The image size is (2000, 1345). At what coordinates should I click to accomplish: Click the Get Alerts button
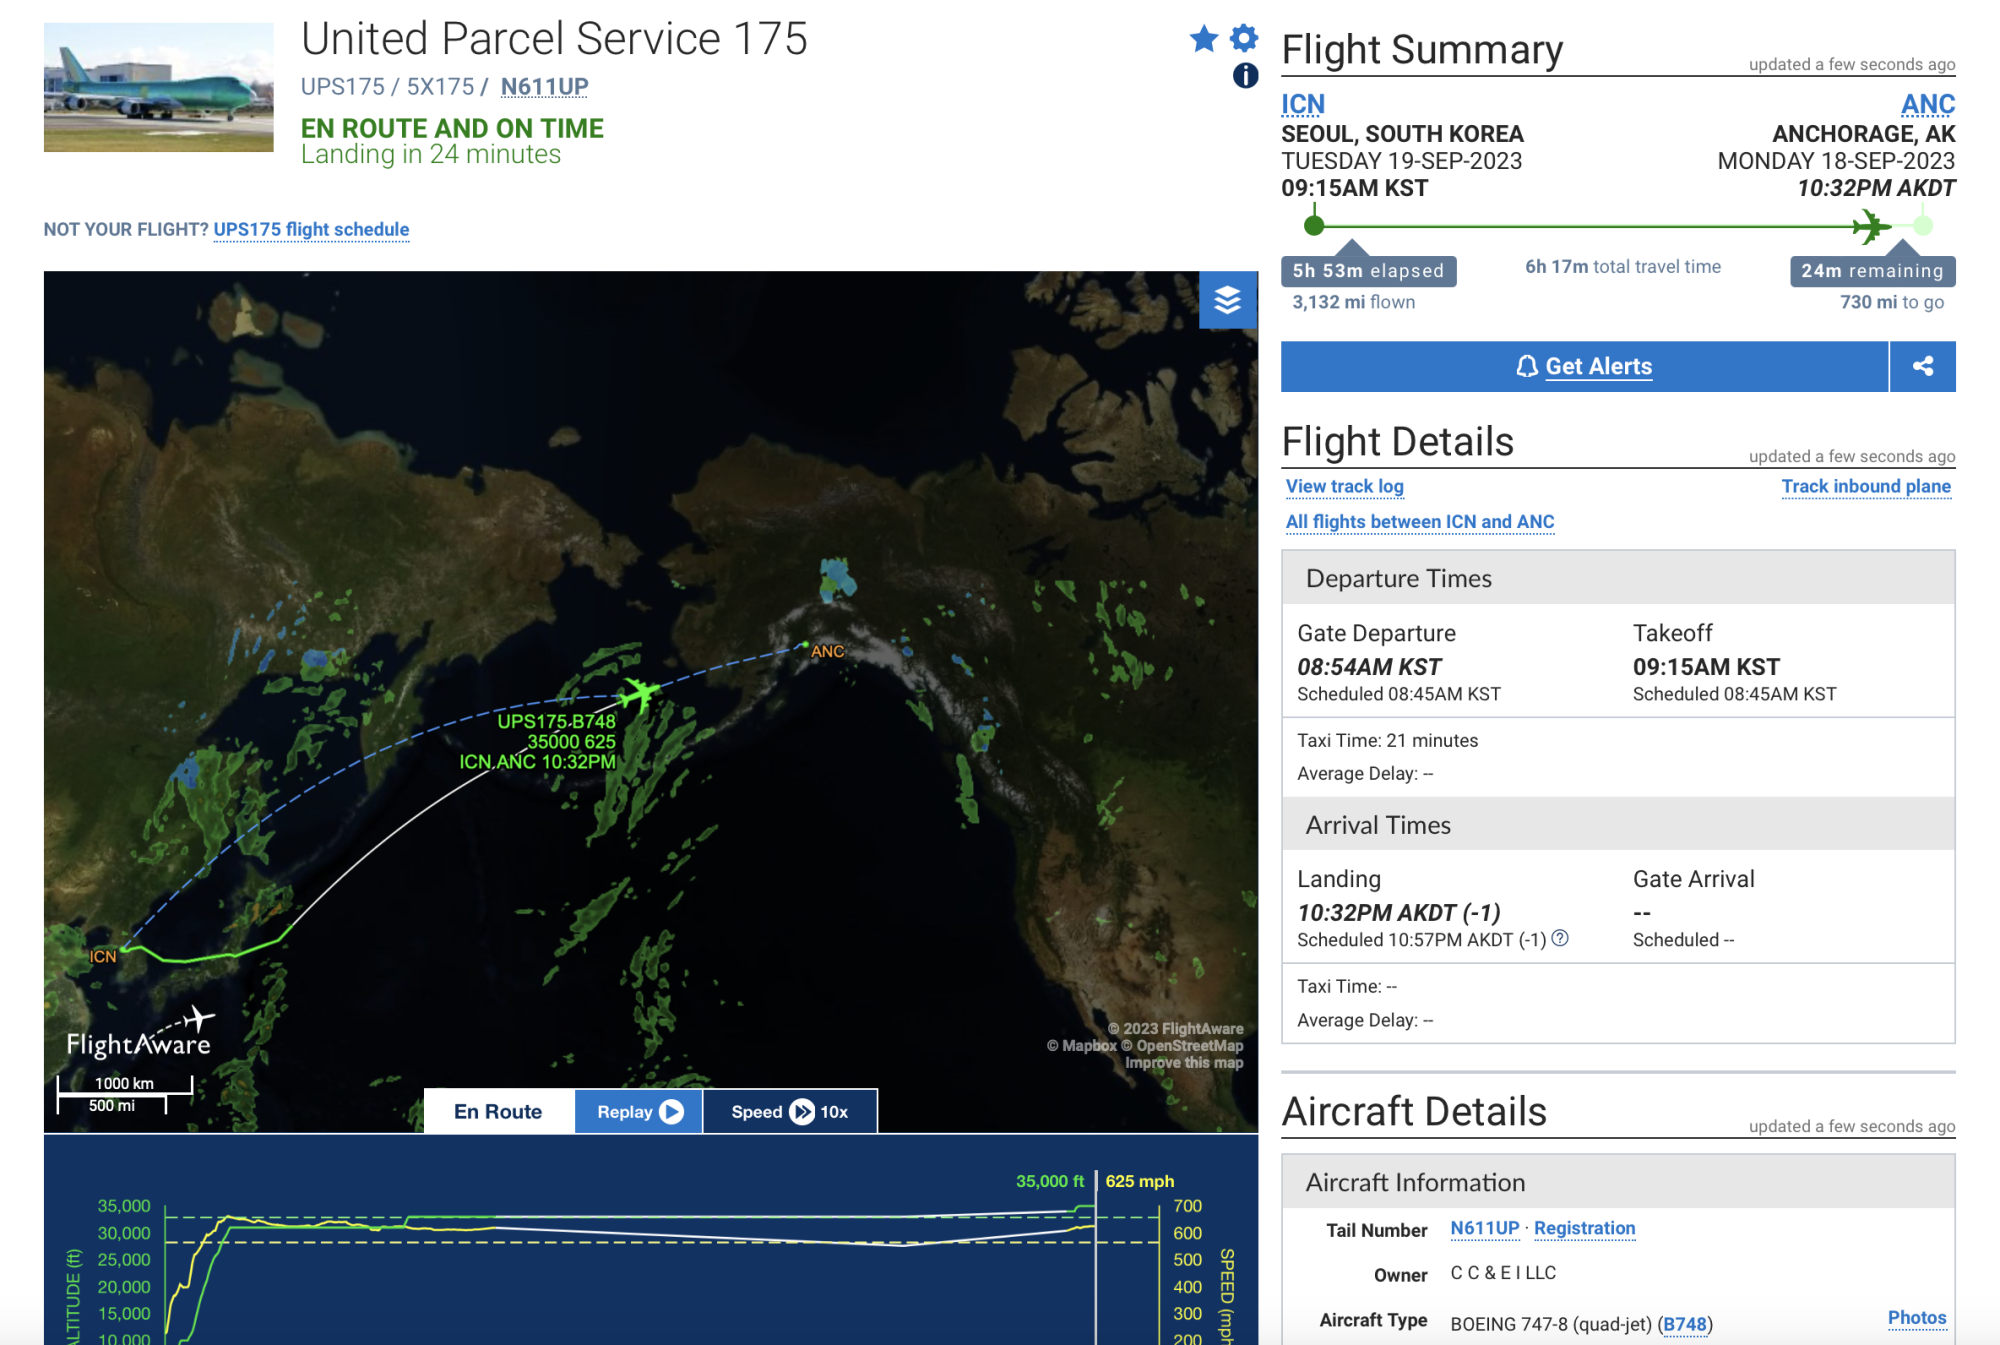(x=1585, y=366)
